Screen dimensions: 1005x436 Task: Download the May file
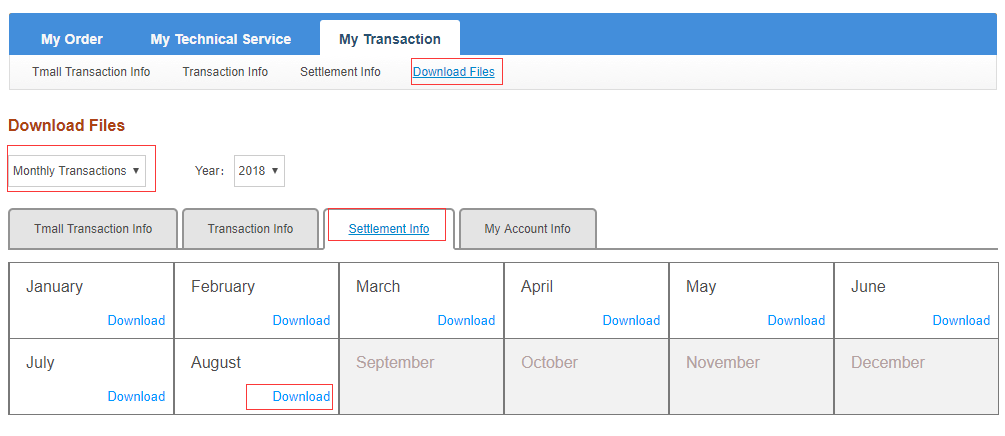tap(796, 320)
